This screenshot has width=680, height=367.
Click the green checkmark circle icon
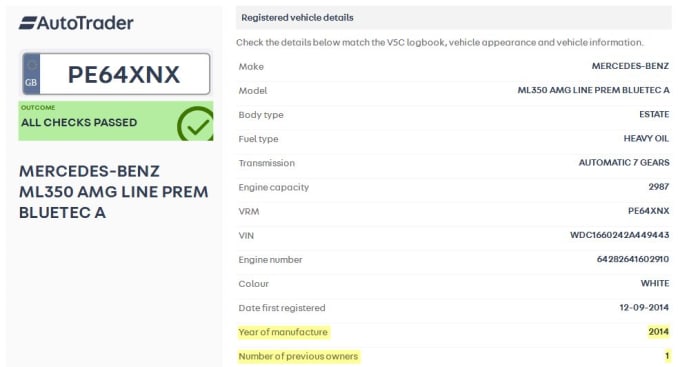pos(196,124)
